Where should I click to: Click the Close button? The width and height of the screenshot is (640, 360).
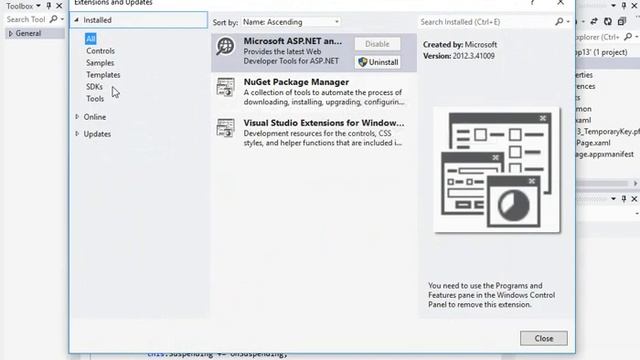(544, 338)
